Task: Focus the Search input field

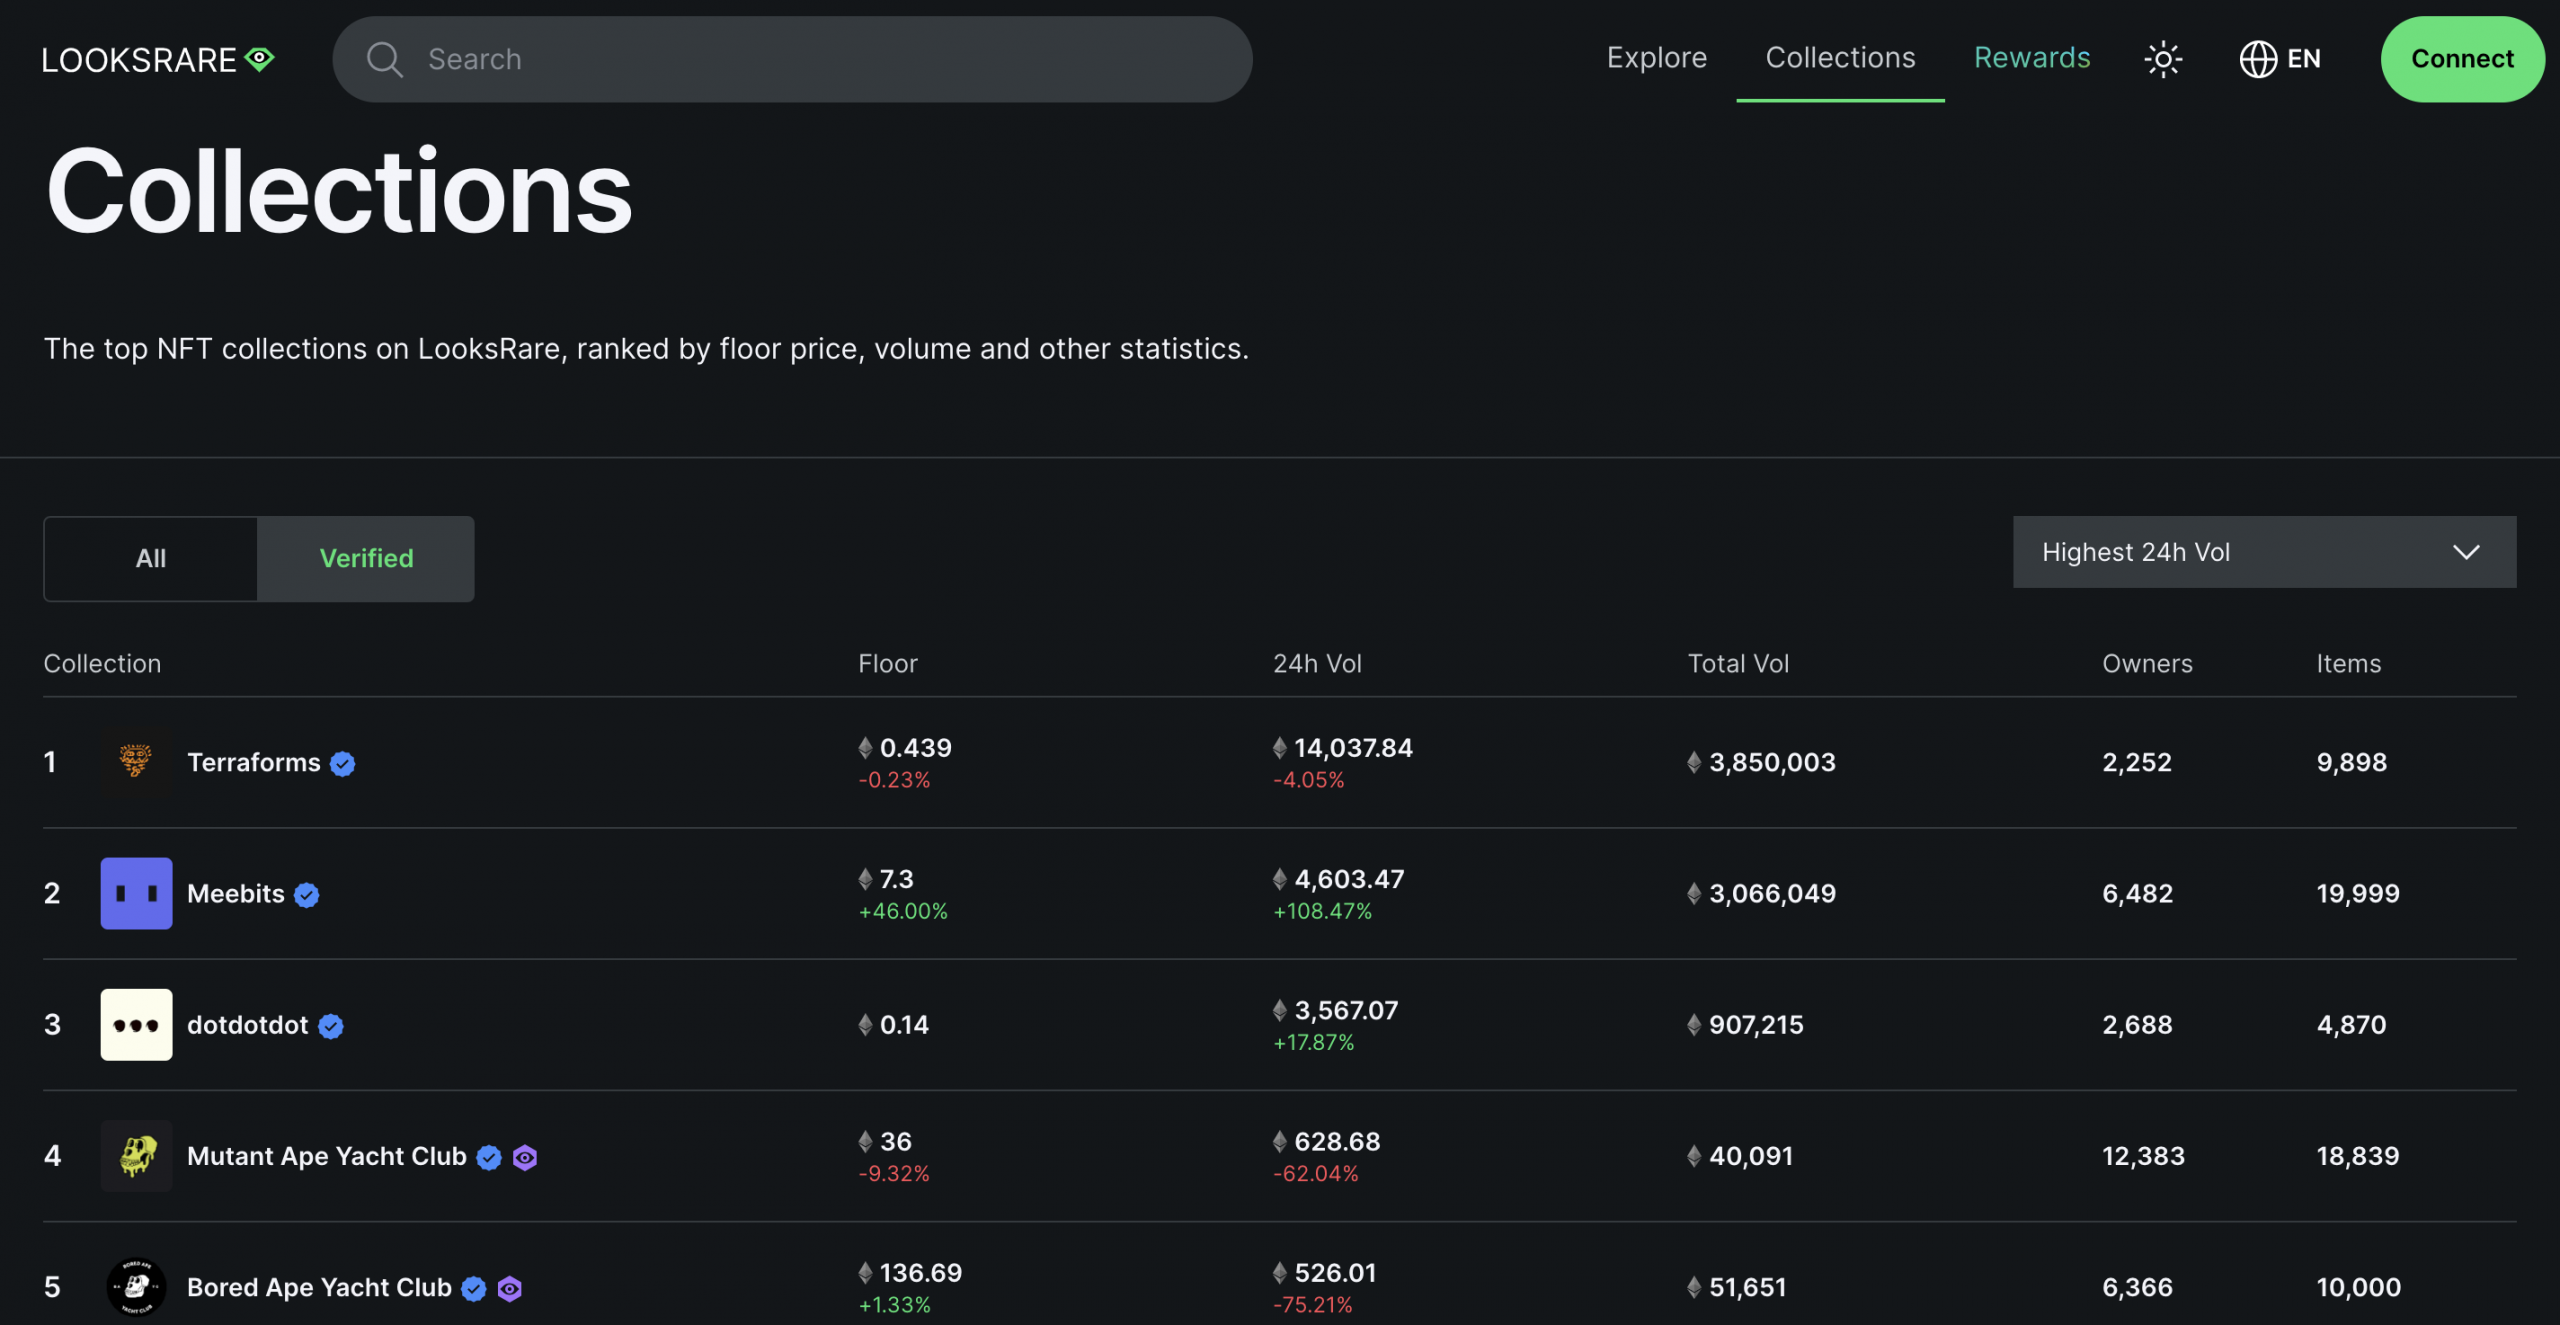Action: (x=792, y=59)
